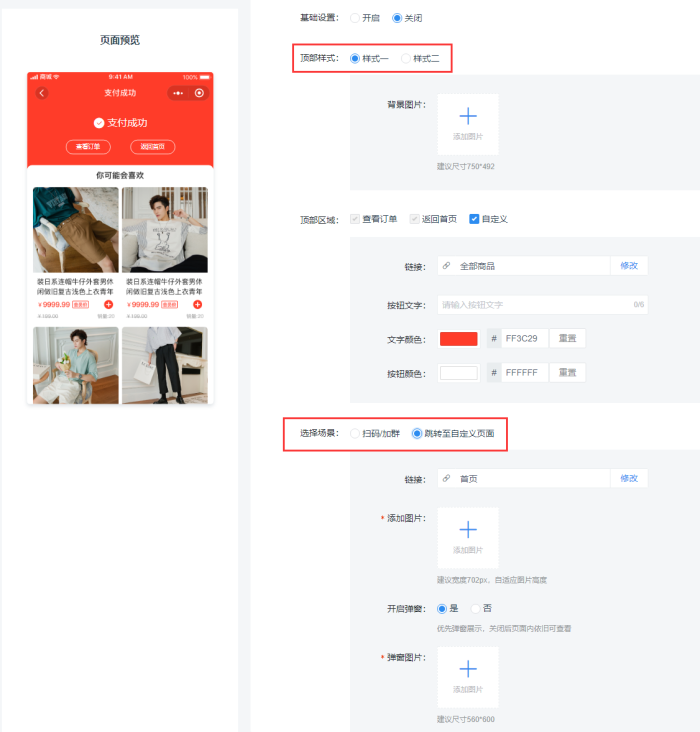
Task: Click the link icon beside 首页
Action: coord(446,479)
